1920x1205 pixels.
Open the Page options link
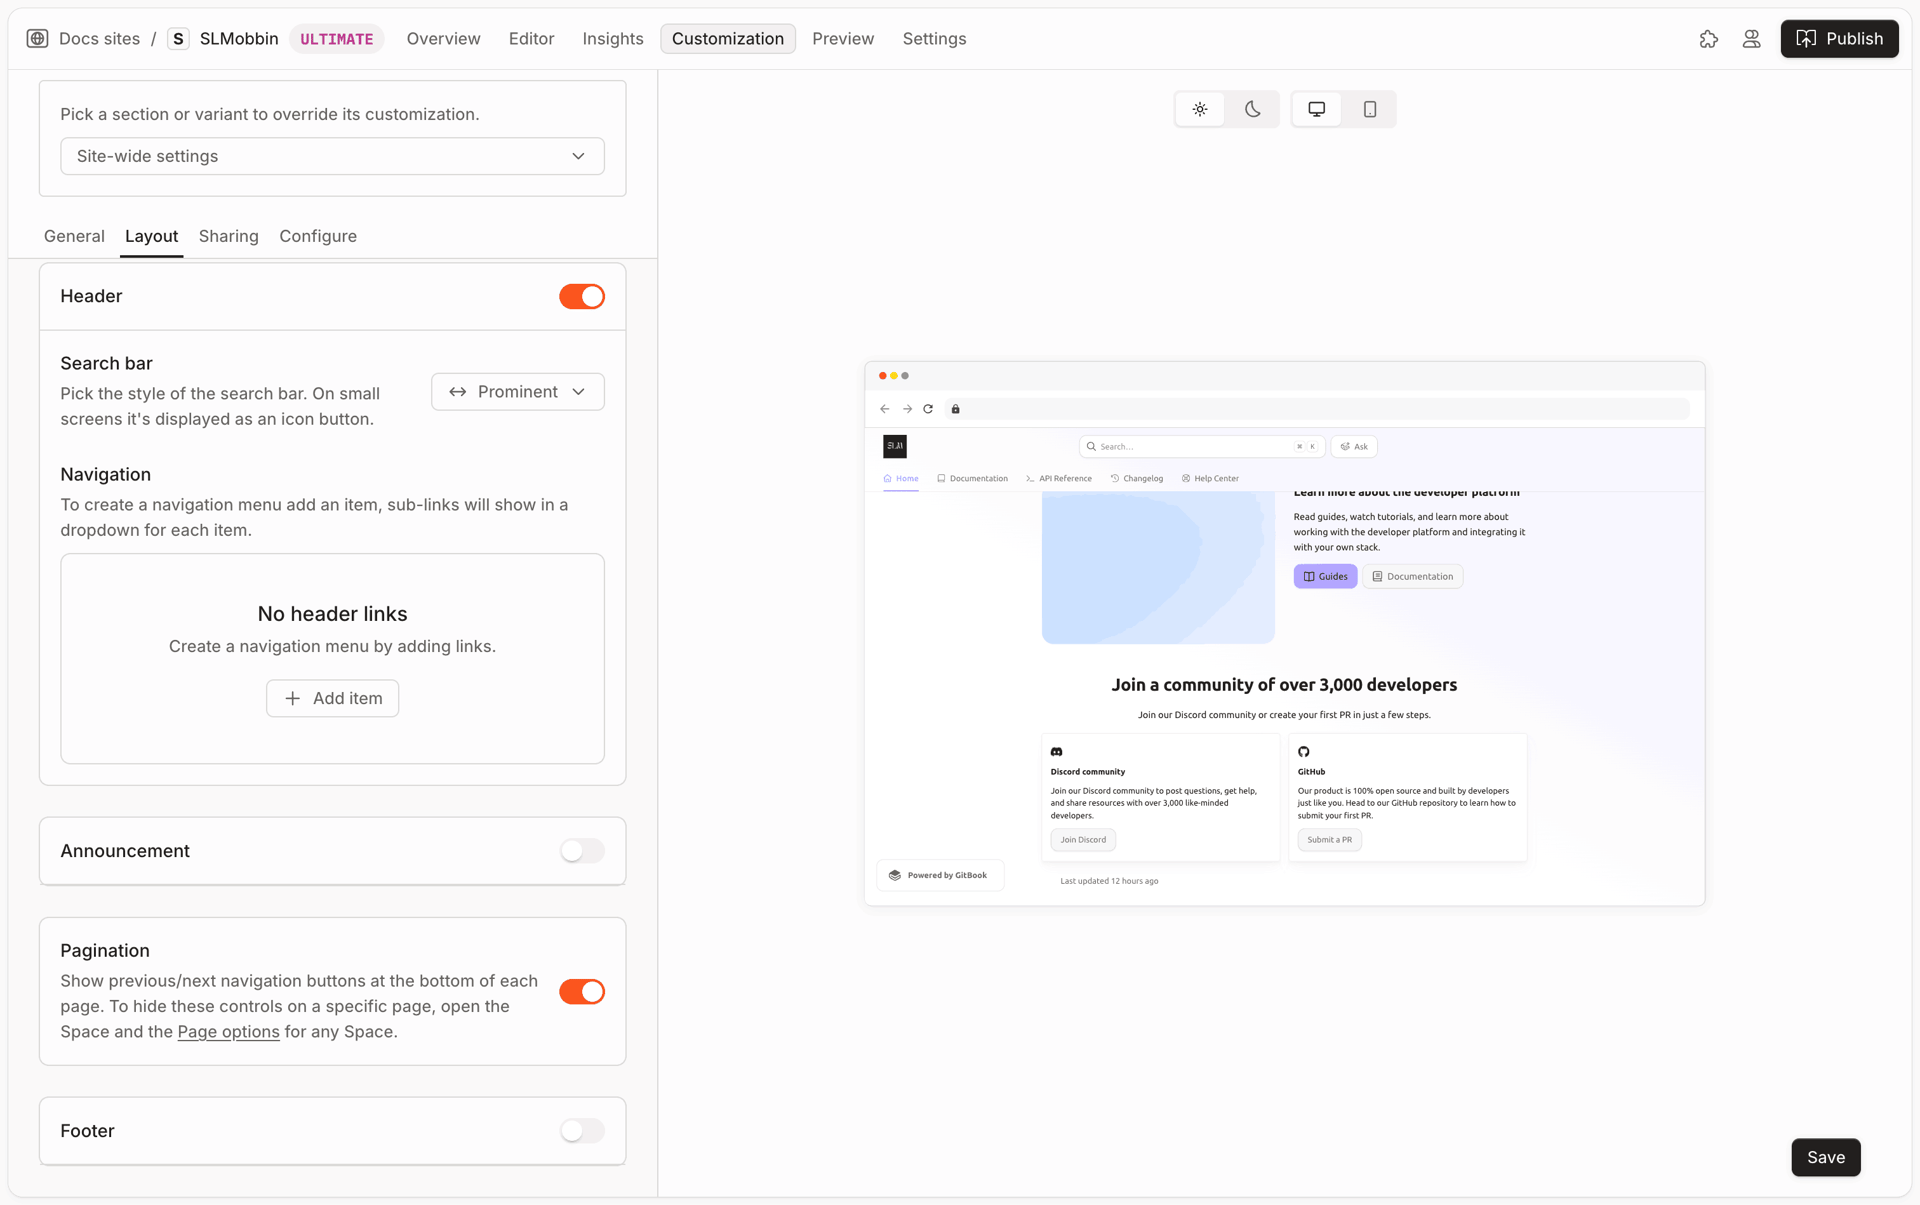228,1032
